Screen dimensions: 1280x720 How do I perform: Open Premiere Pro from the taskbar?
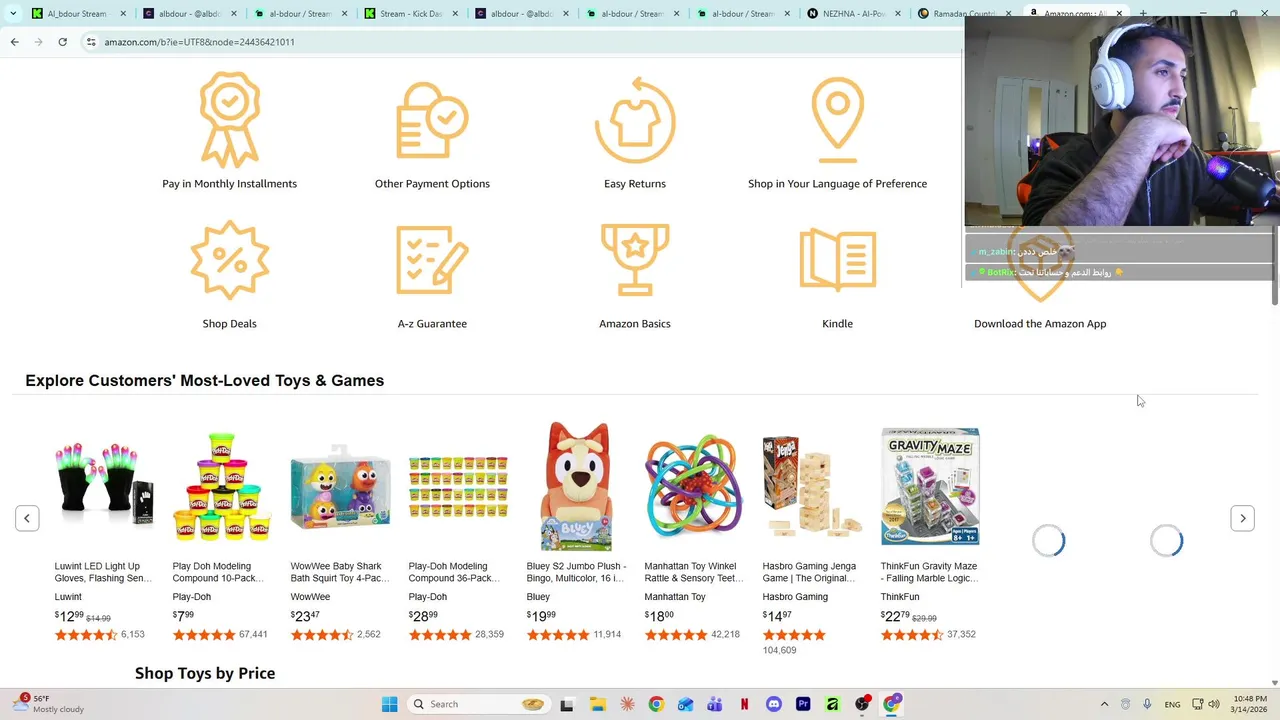pos(803,704)
